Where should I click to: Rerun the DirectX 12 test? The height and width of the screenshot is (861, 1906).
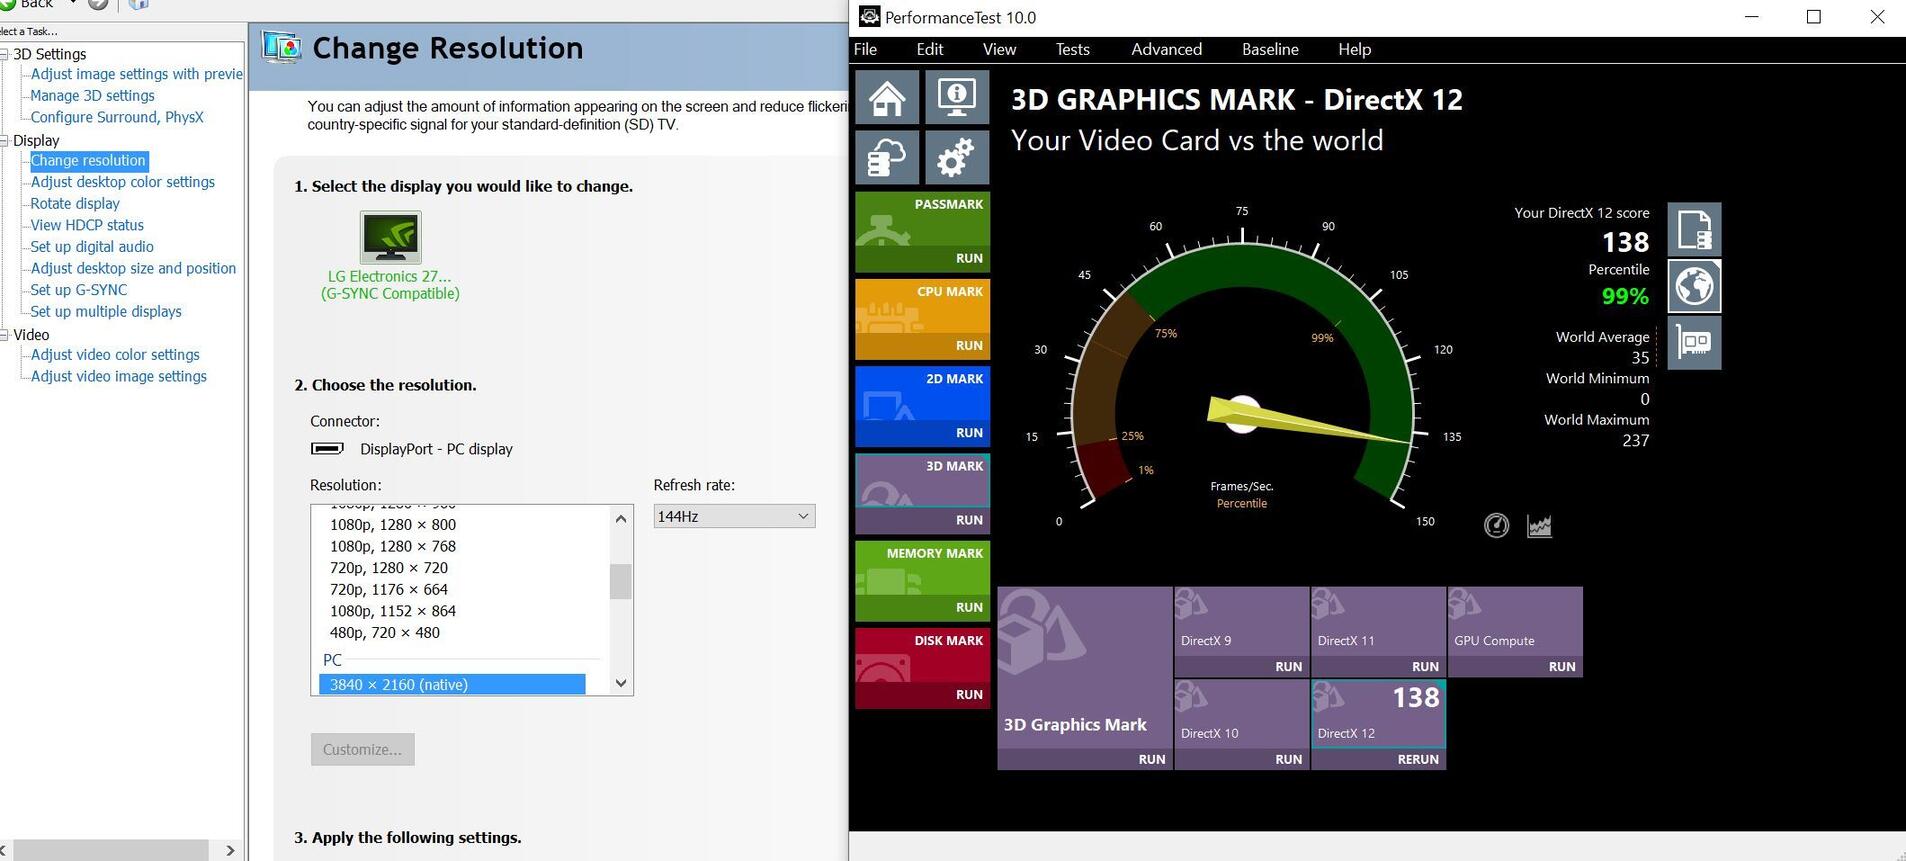1418,759
